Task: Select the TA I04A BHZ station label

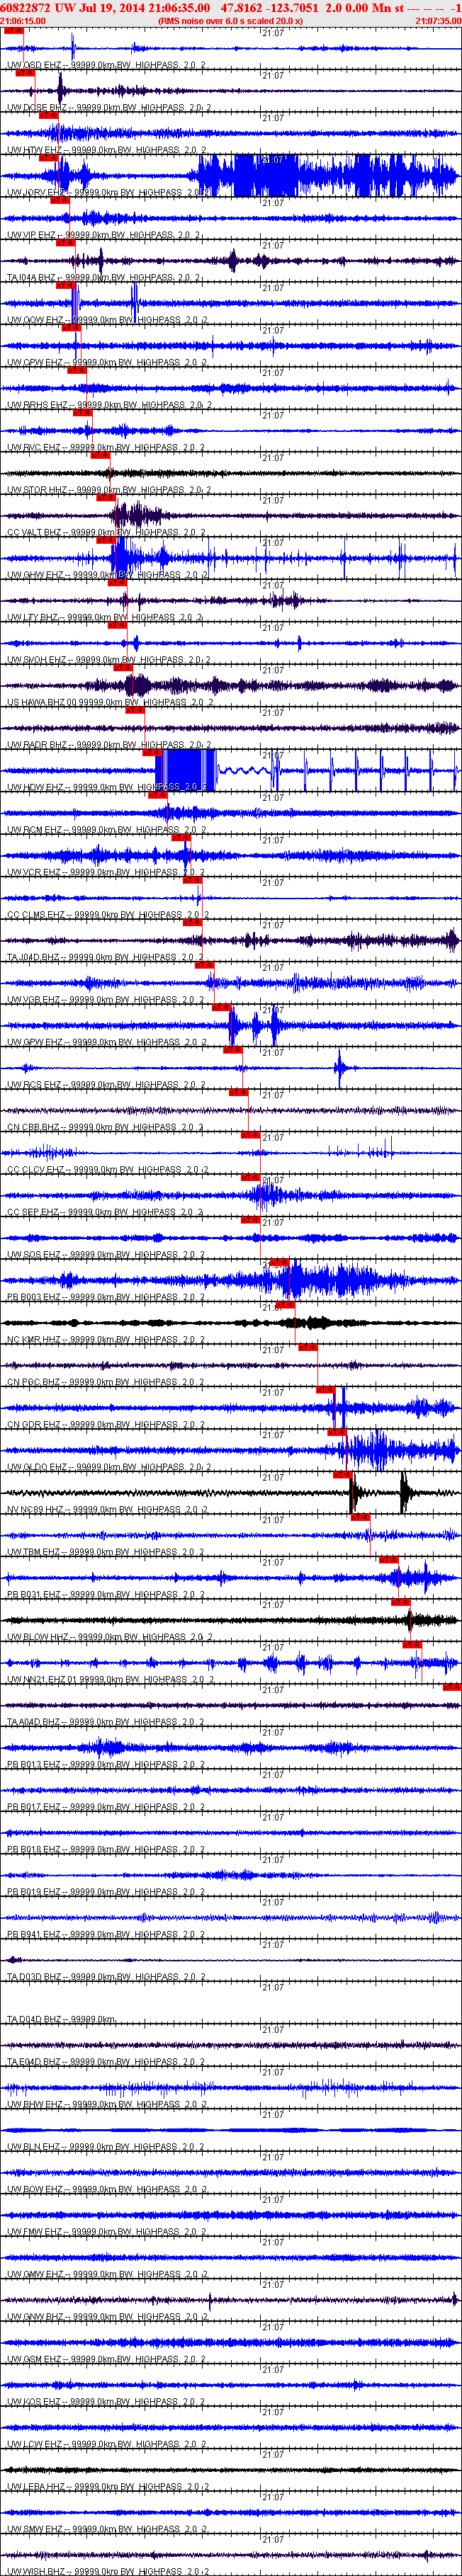Action: tap(104, 277)
